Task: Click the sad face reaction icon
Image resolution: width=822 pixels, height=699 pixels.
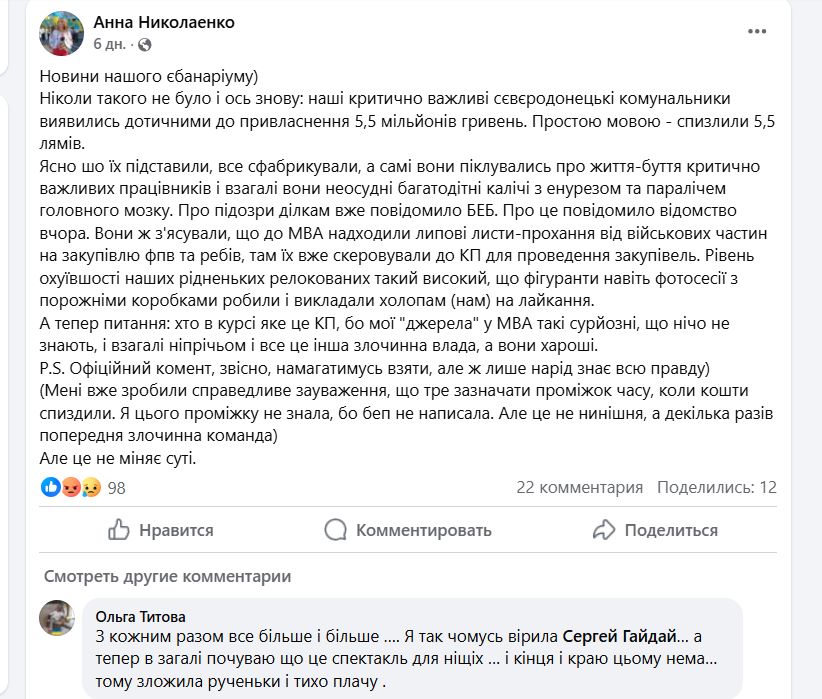Action: [91, 488]
